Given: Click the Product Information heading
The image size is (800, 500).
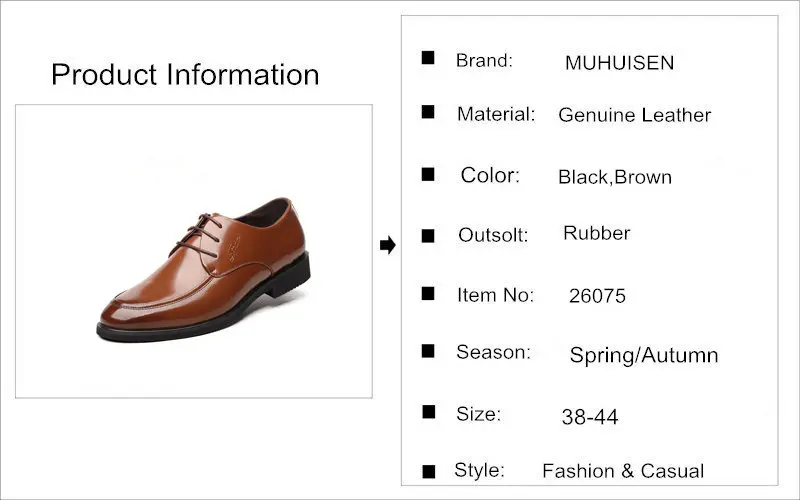Looking at the screenshot, I should click(x=185, y=74).
